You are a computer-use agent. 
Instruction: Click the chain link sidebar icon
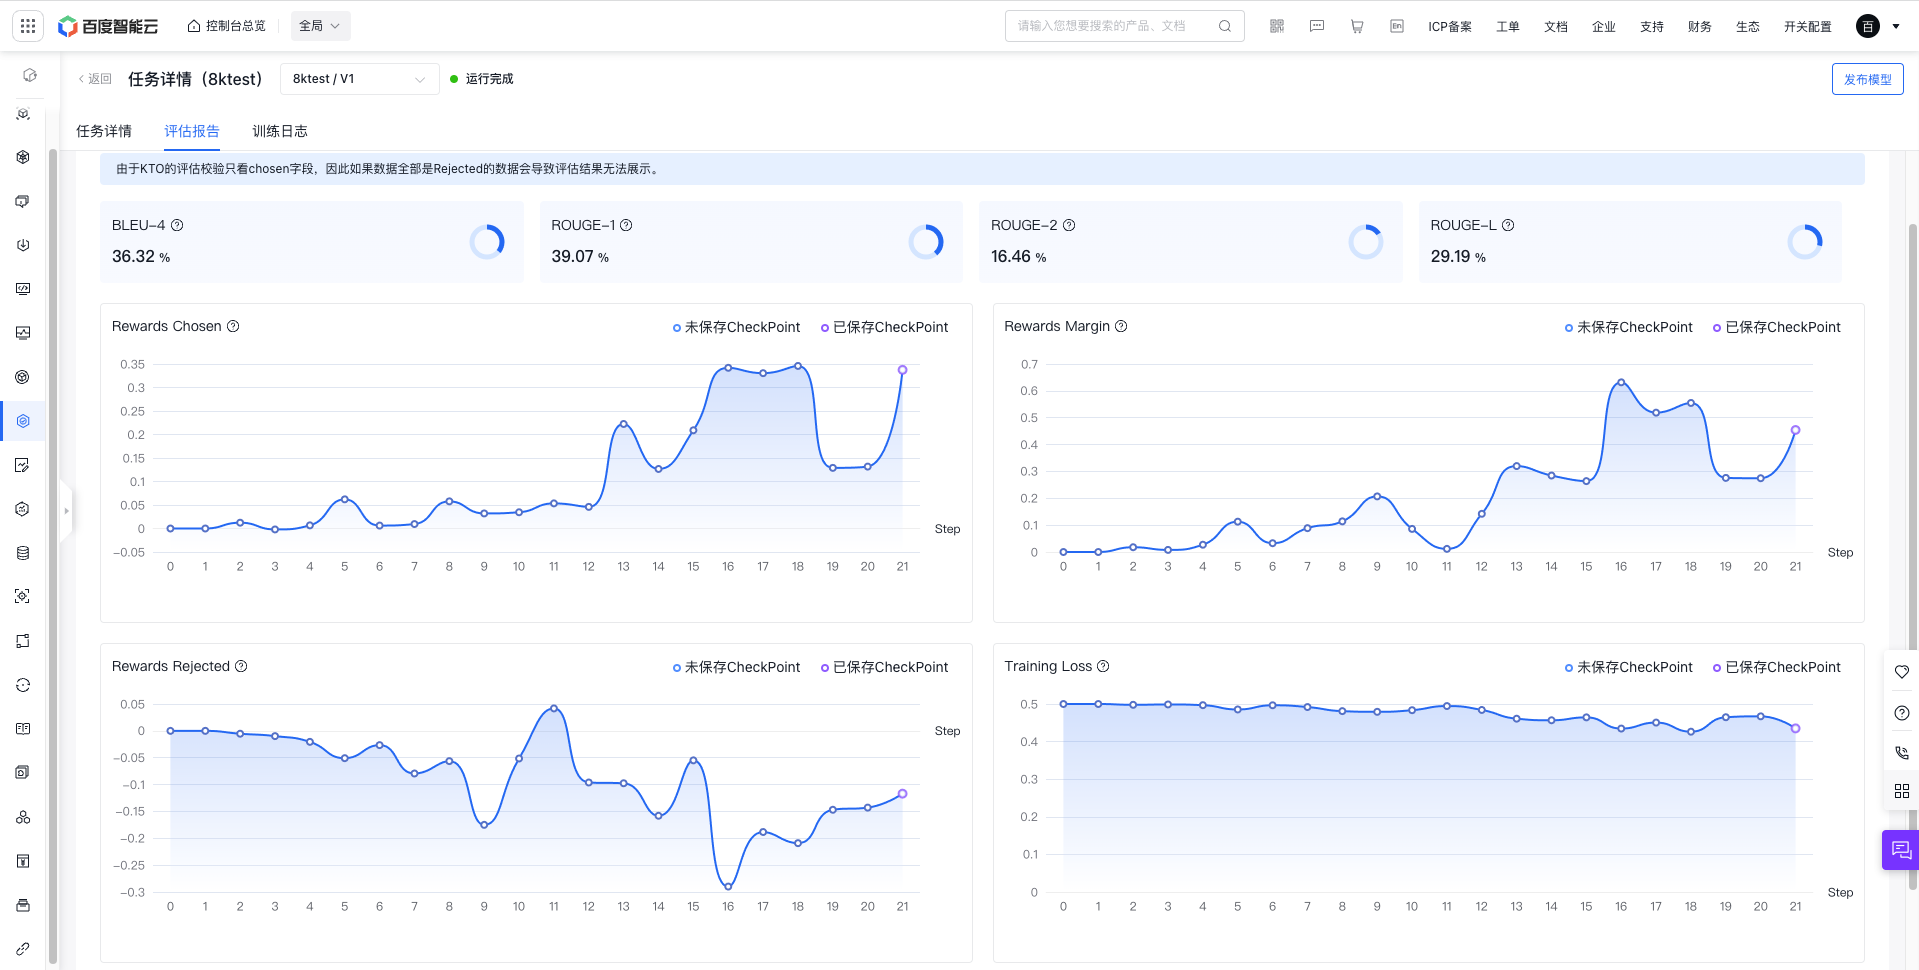tap(23, 948)
